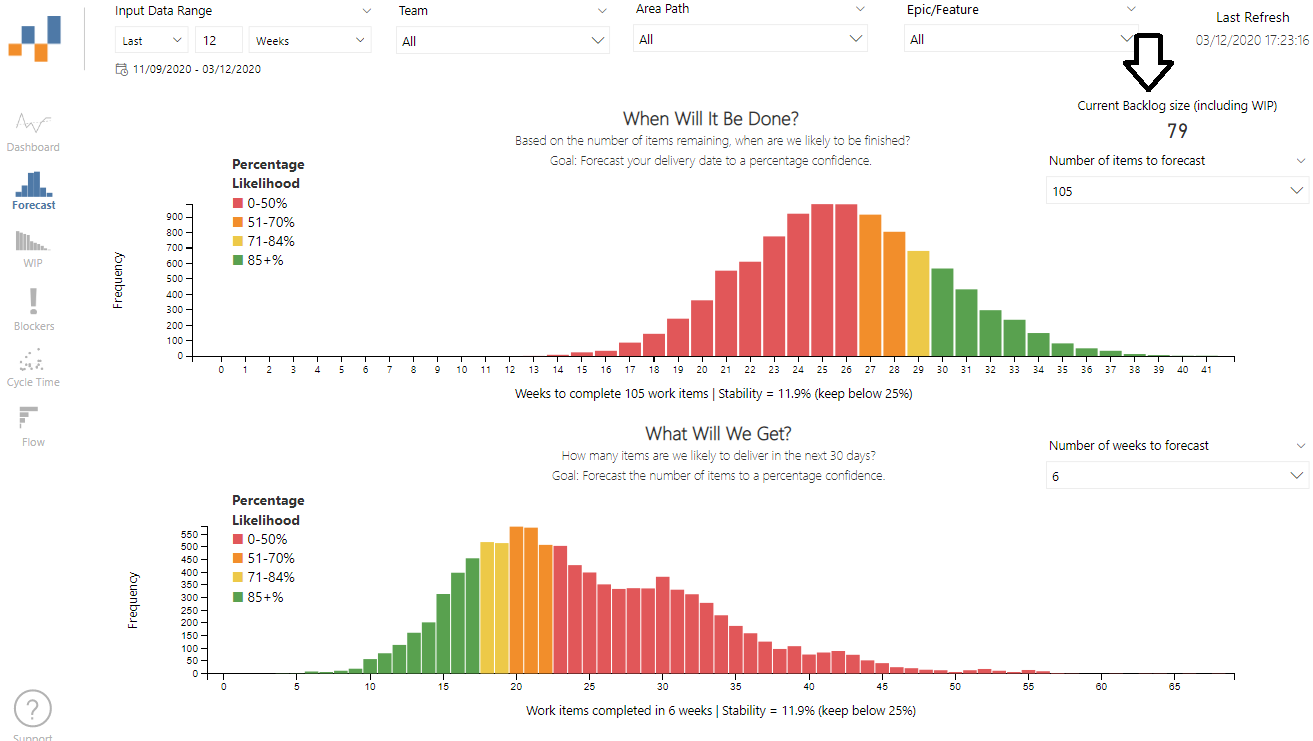The height and width of the screenshot is (741, 1313).
Task: Open the Cycle Time page icon
Action: [x=33, y=367]
